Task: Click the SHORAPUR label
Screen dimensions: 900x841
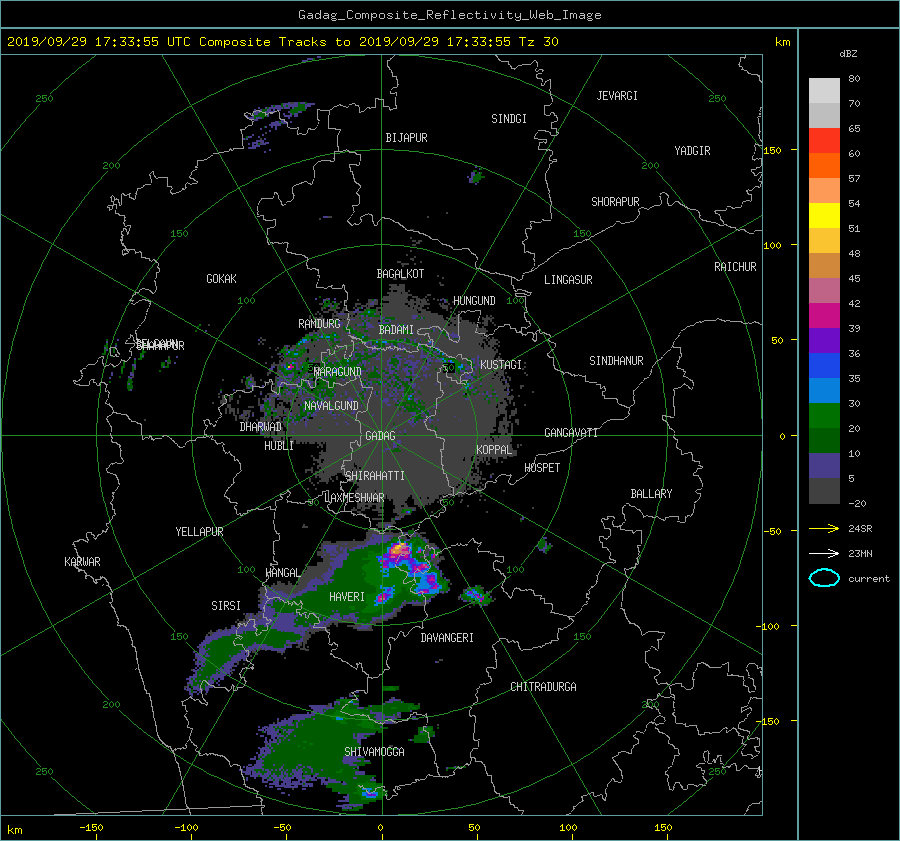Action: point(615,202)
